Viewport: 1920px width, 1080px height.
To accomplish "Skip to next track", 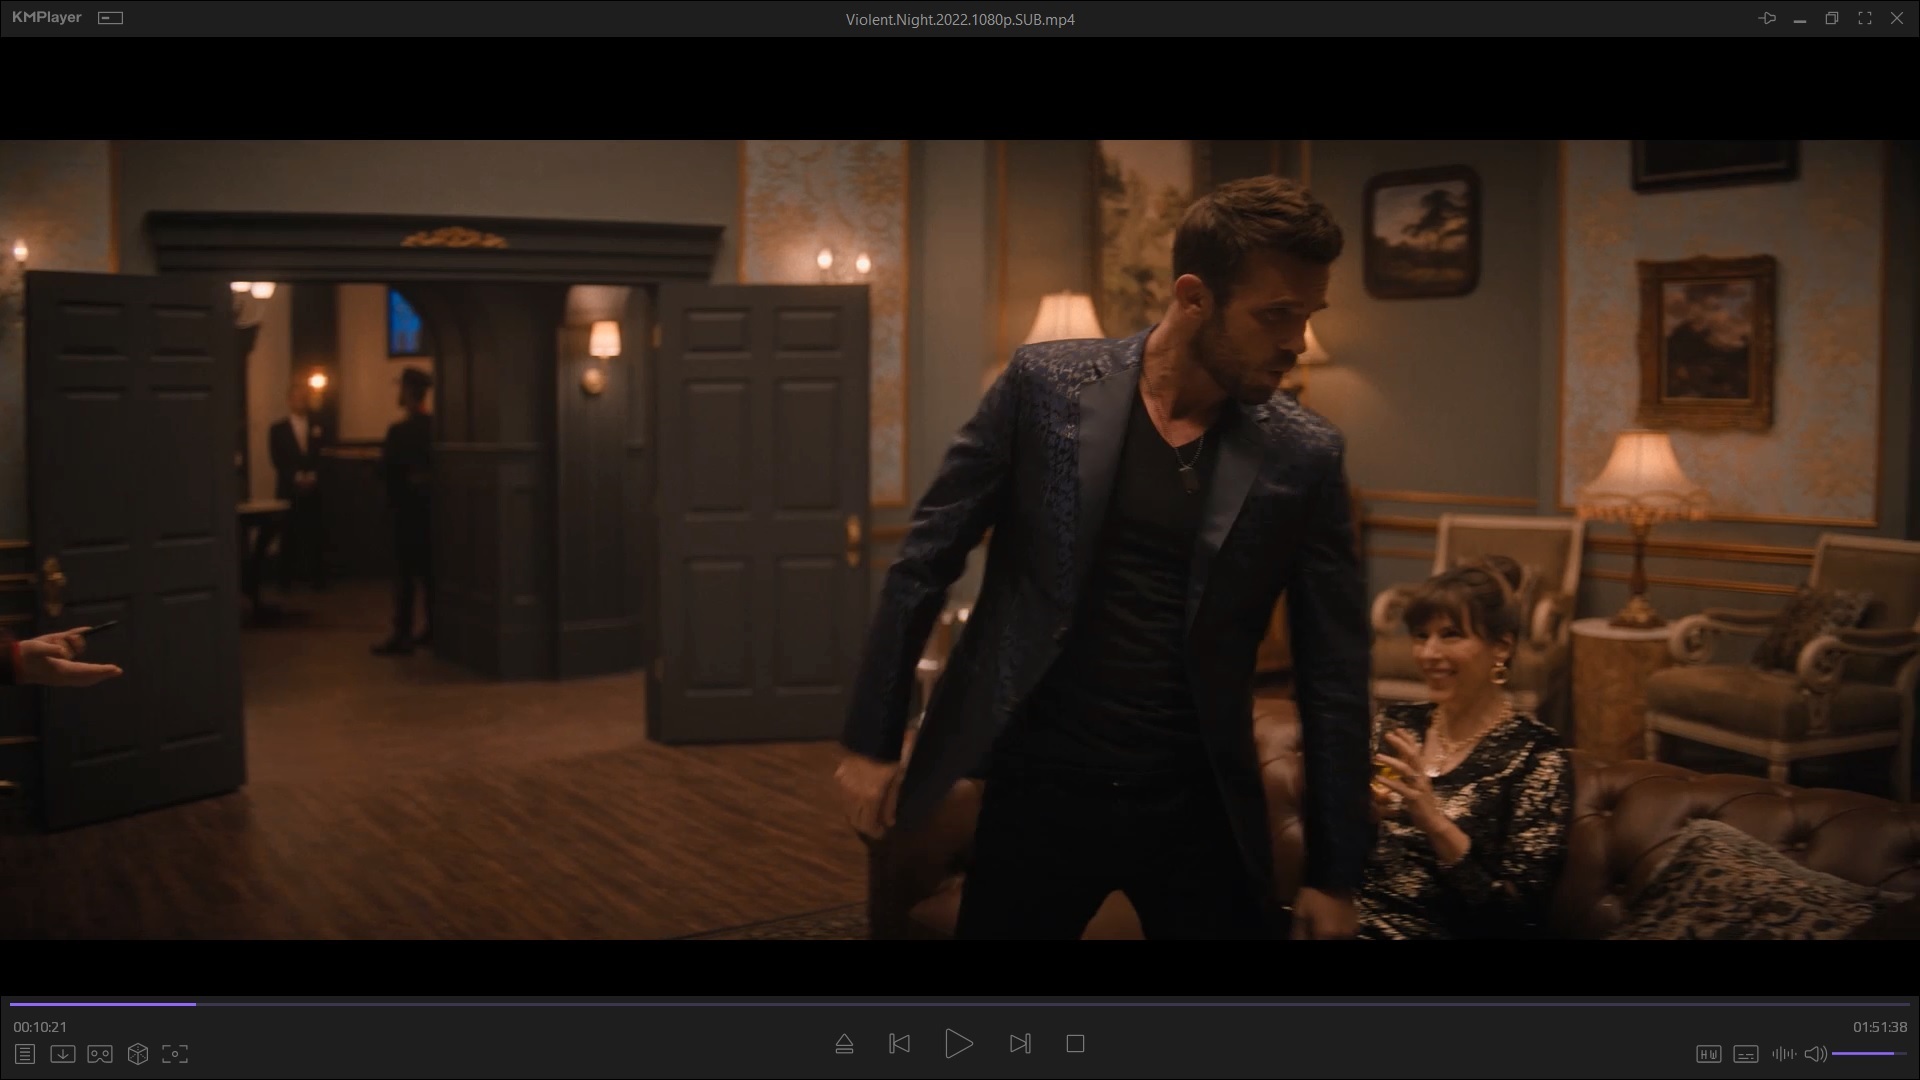I will pyautogui.click(x=1020, y=1044).
